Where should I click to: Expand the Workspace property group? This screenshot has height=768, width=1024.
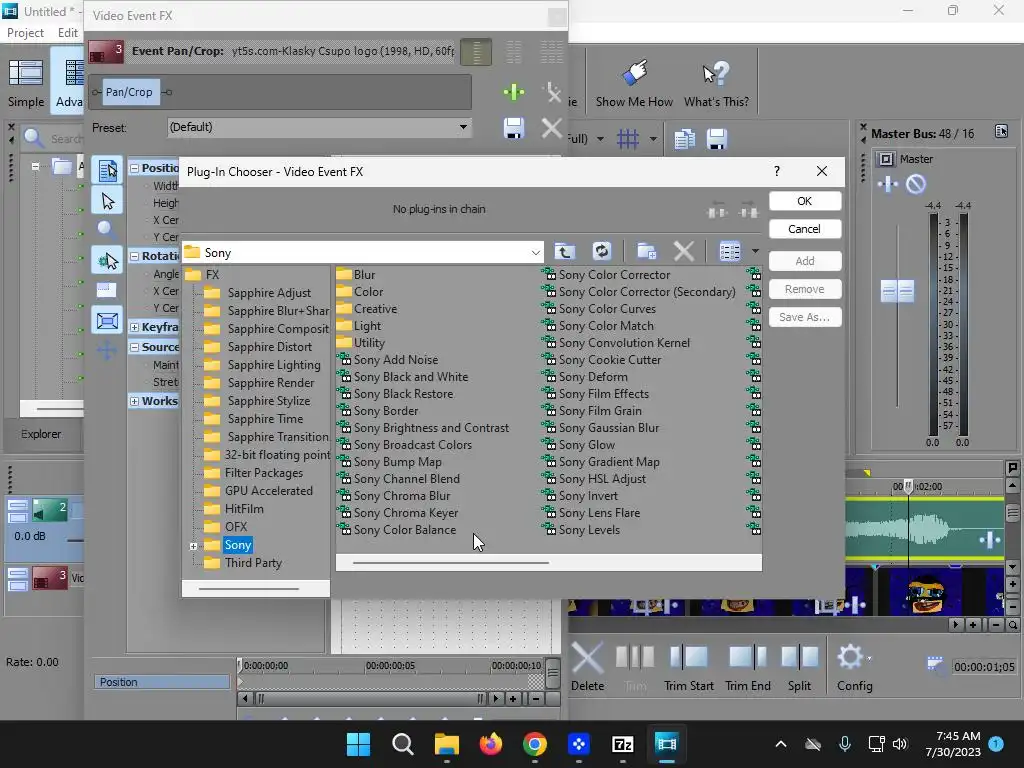point(134,401)
